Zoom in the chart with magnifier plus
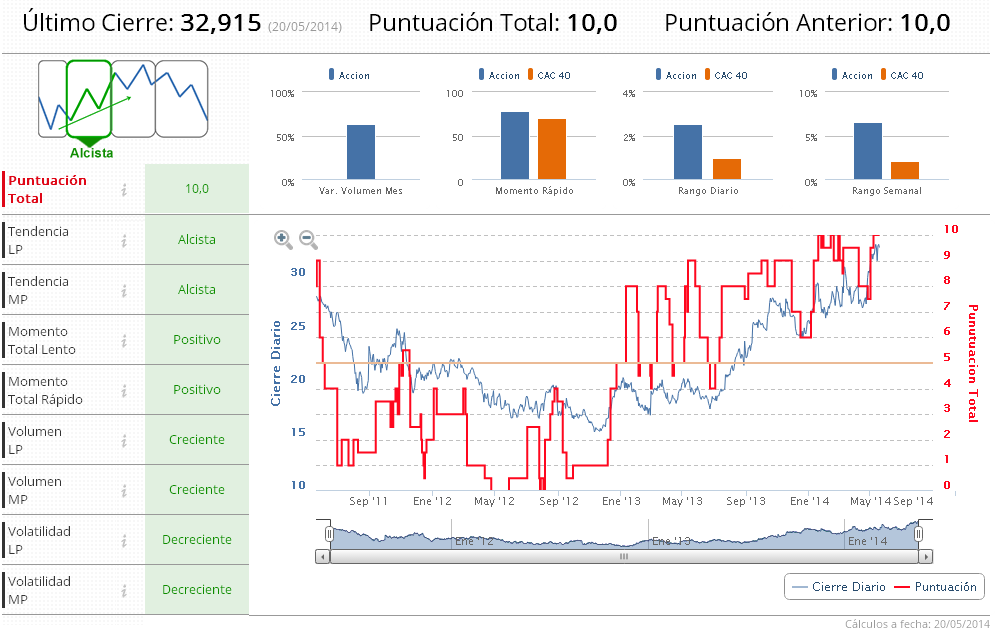Viewport: 999px width, 638px height. (x=283, y=239)
